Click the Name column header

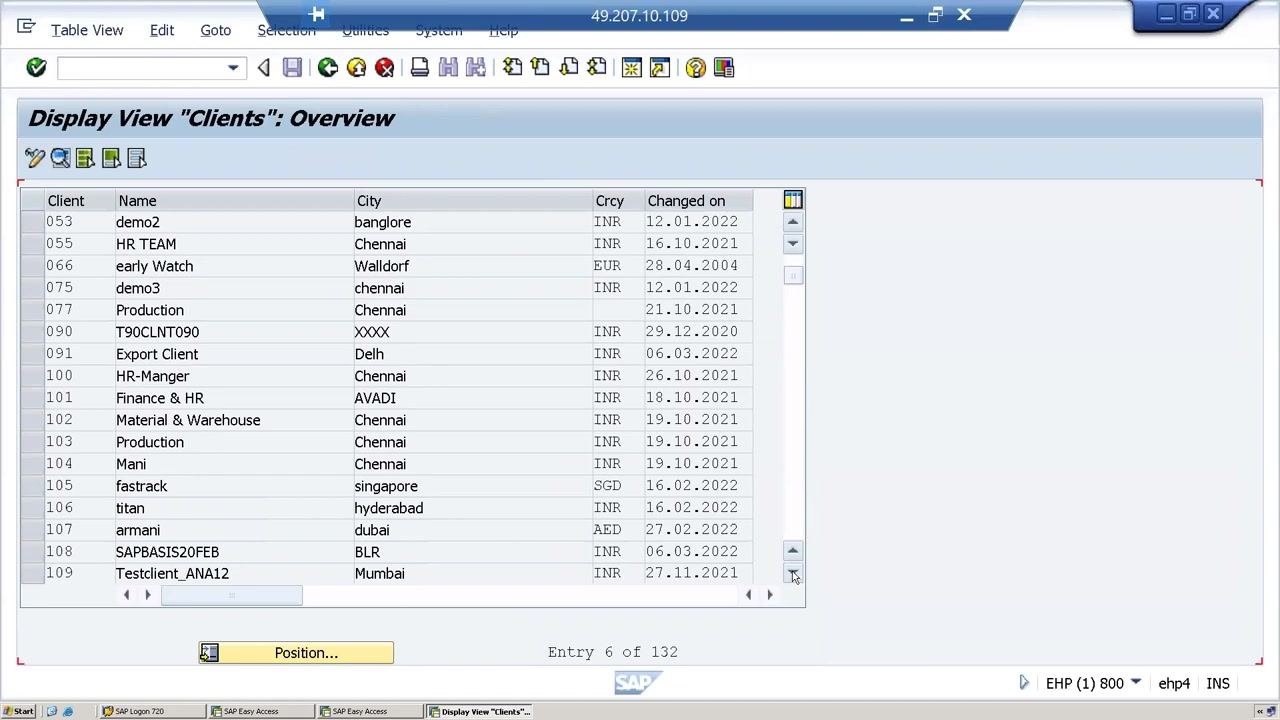pos(235,201)
